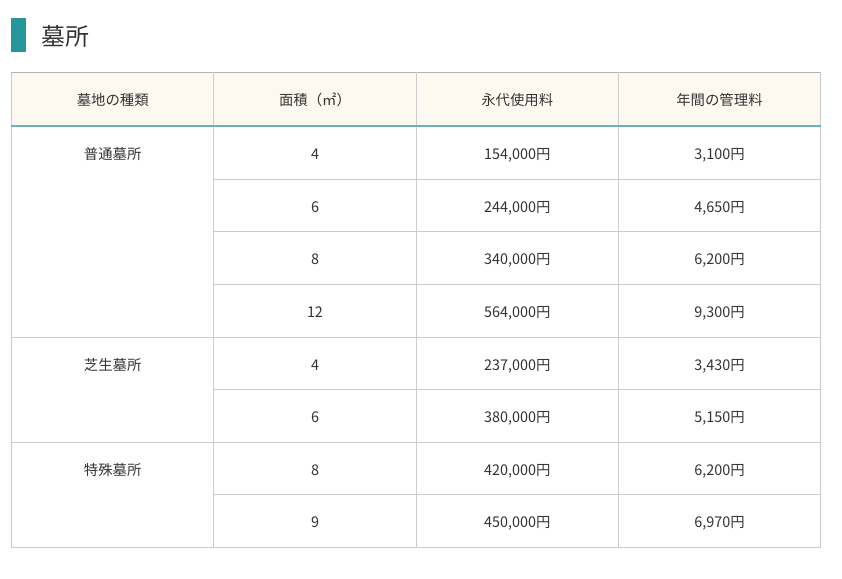Click the 244,000円 price cell
842x579 pixels.
[517, 206]
